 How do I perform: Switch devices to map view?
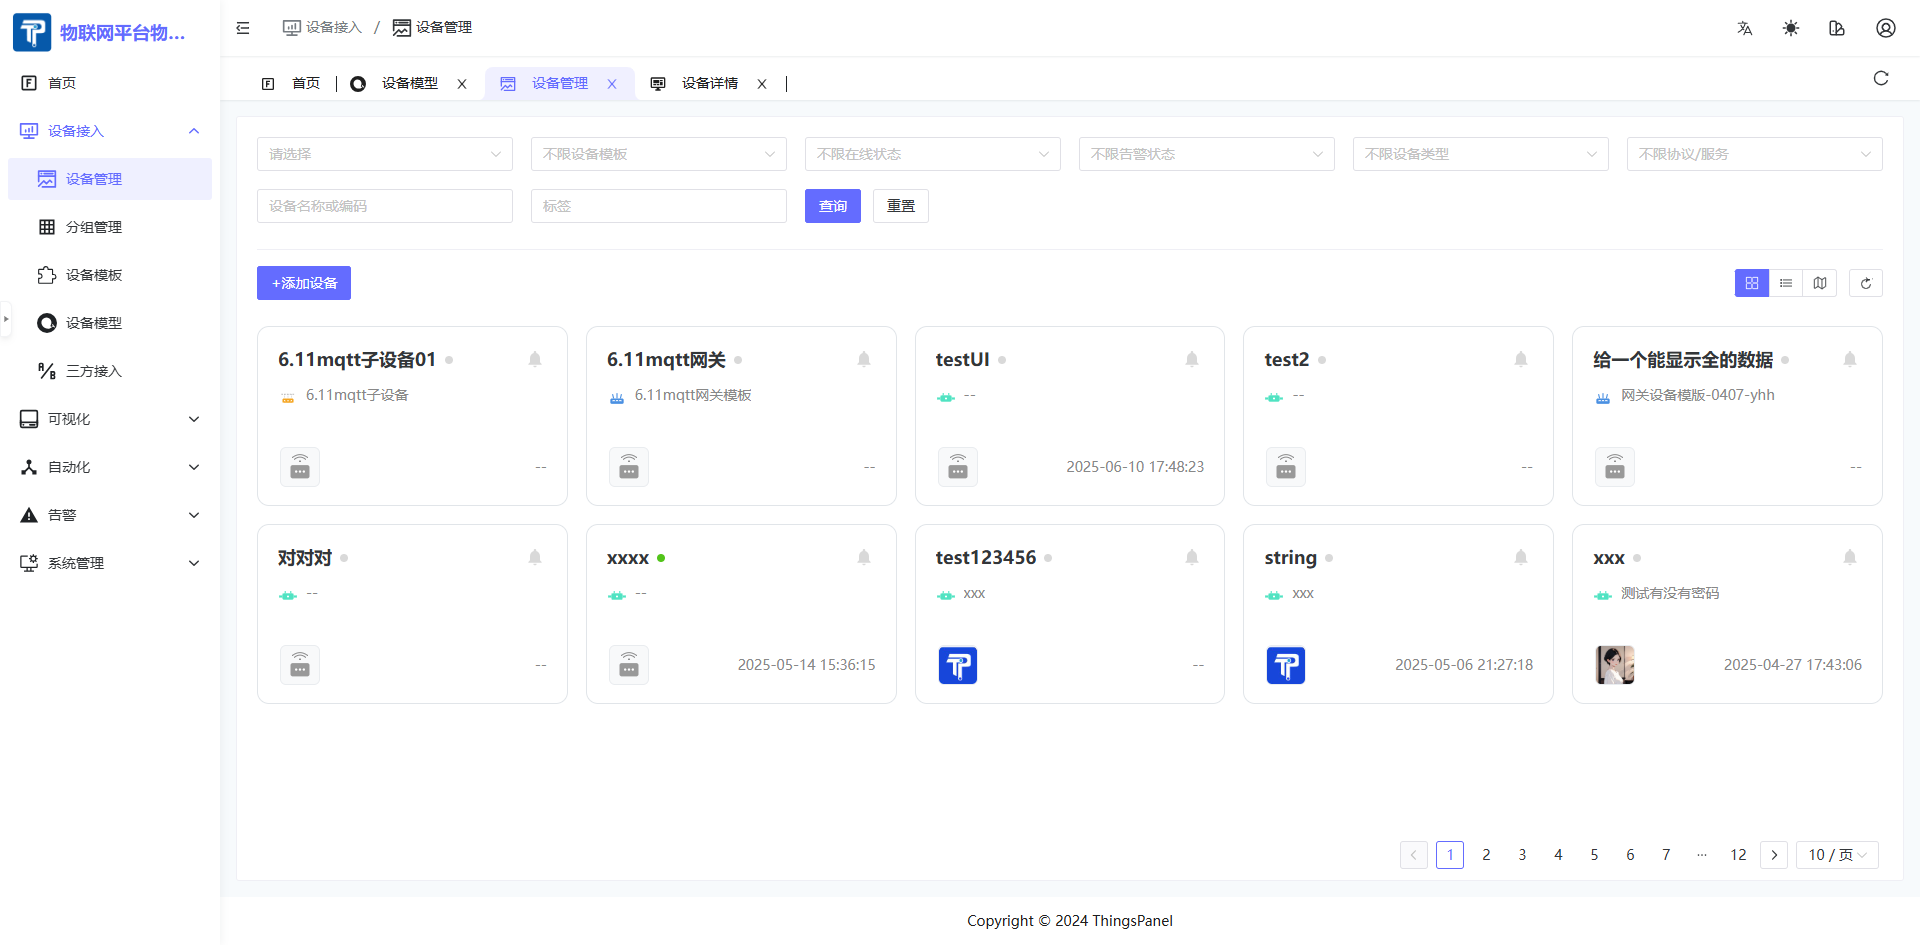click(x=1820, y=283)
